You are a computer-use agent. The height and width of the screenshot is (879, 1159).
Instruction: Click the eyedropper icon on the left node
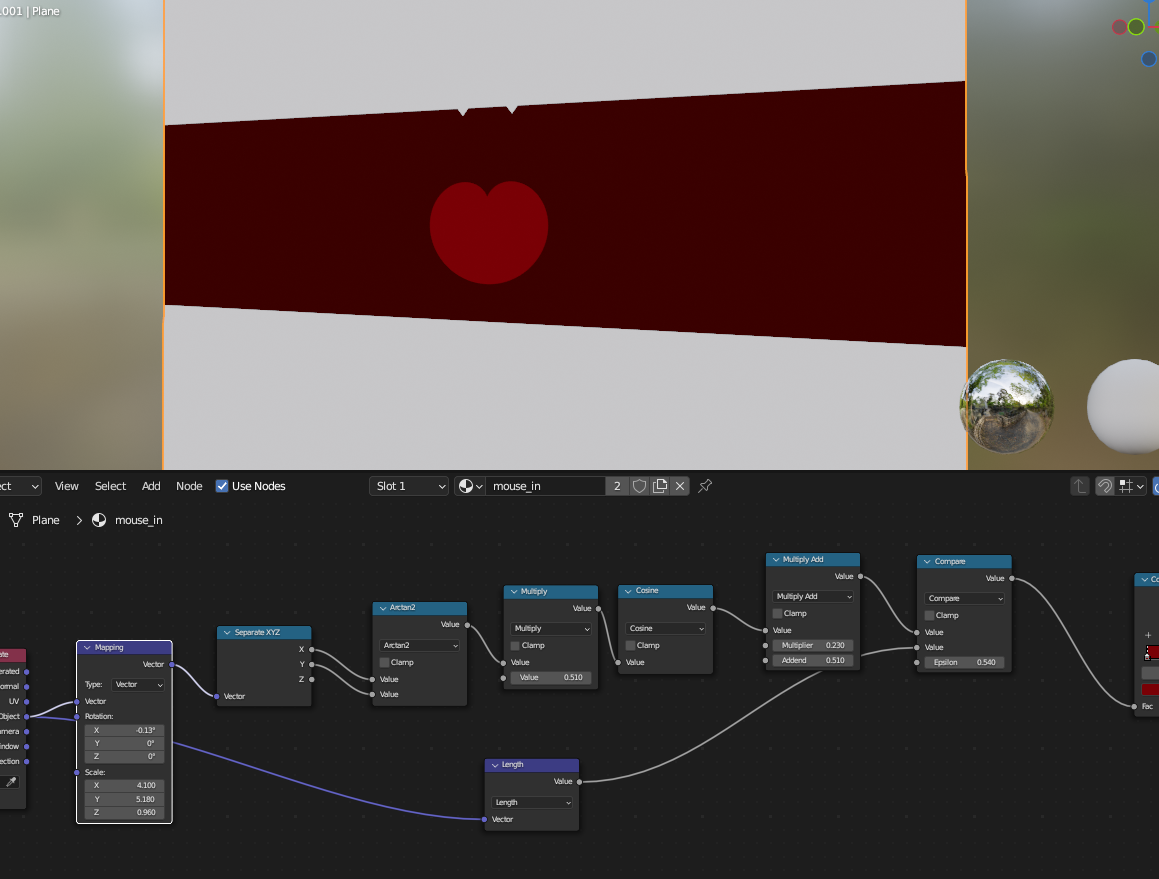point(12,782)
